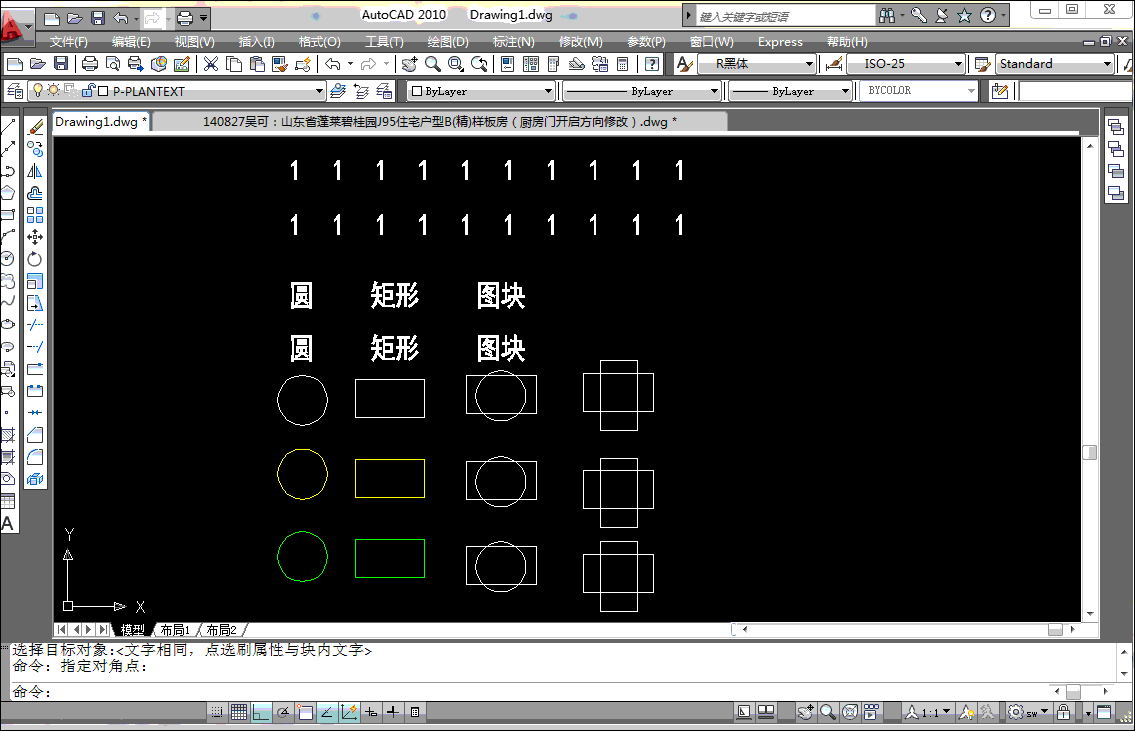Open the Express menu
Viewport: 1135px width, 731px height.
tap(780, 42)
